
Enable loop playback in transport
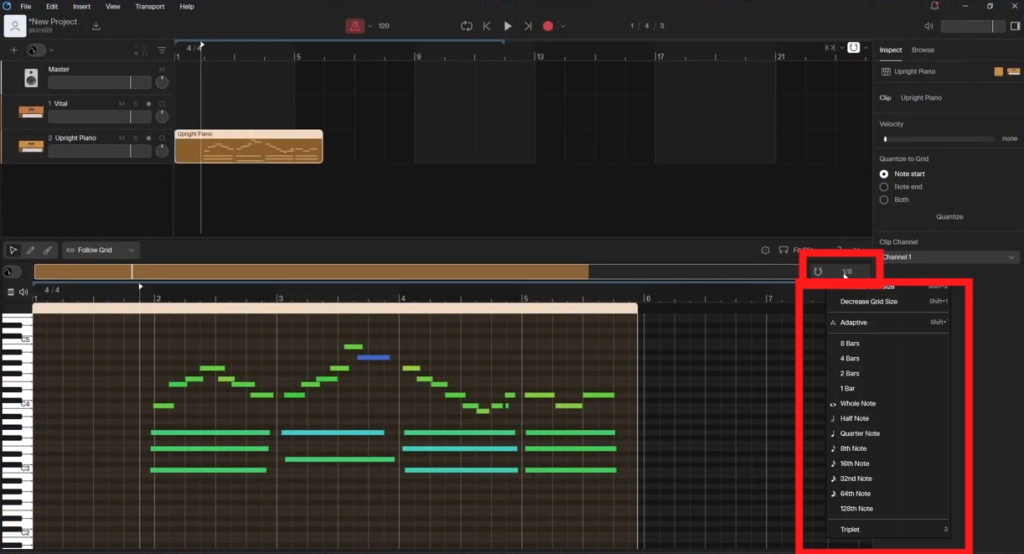click(466, 26)
